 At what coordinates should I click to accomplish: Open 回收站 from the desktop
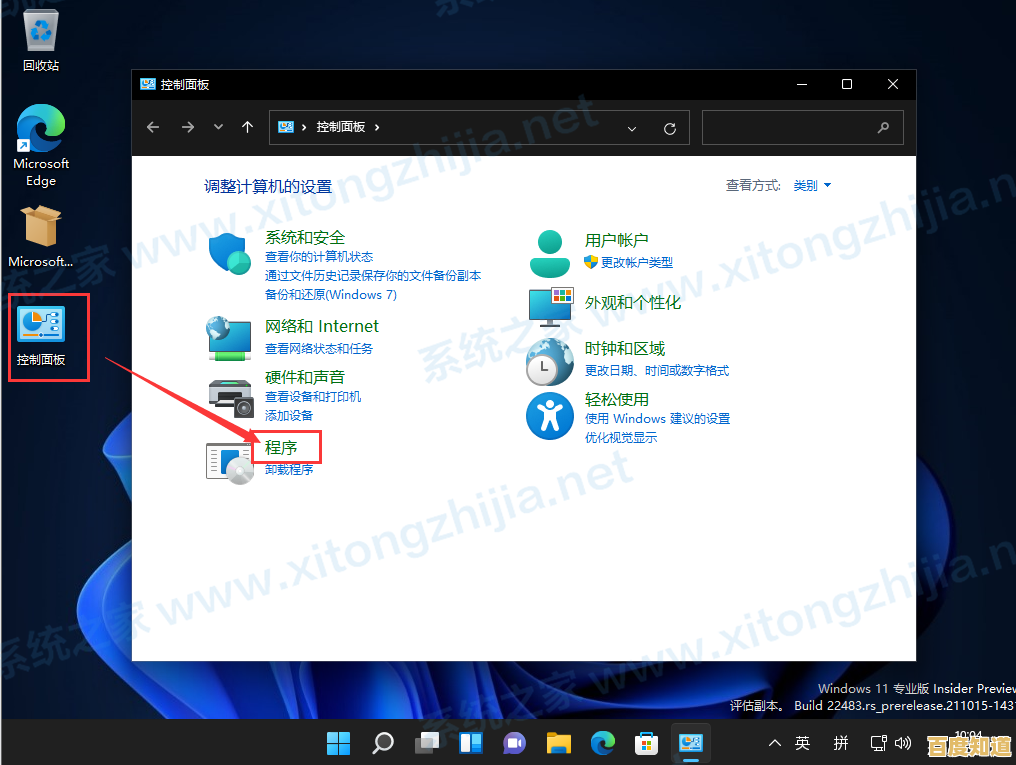point(41,30)
